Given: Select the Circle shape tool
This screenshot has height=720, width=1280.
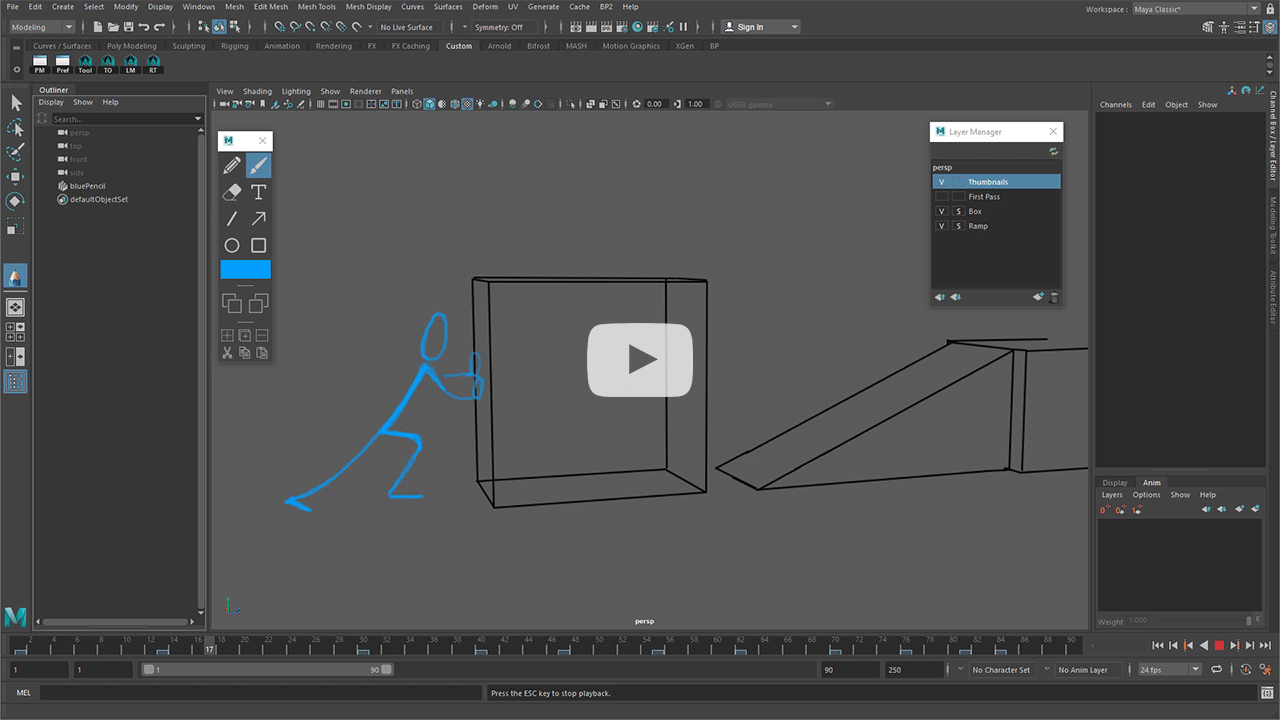Looking at the screenshot, I should (x=232, y=245).
